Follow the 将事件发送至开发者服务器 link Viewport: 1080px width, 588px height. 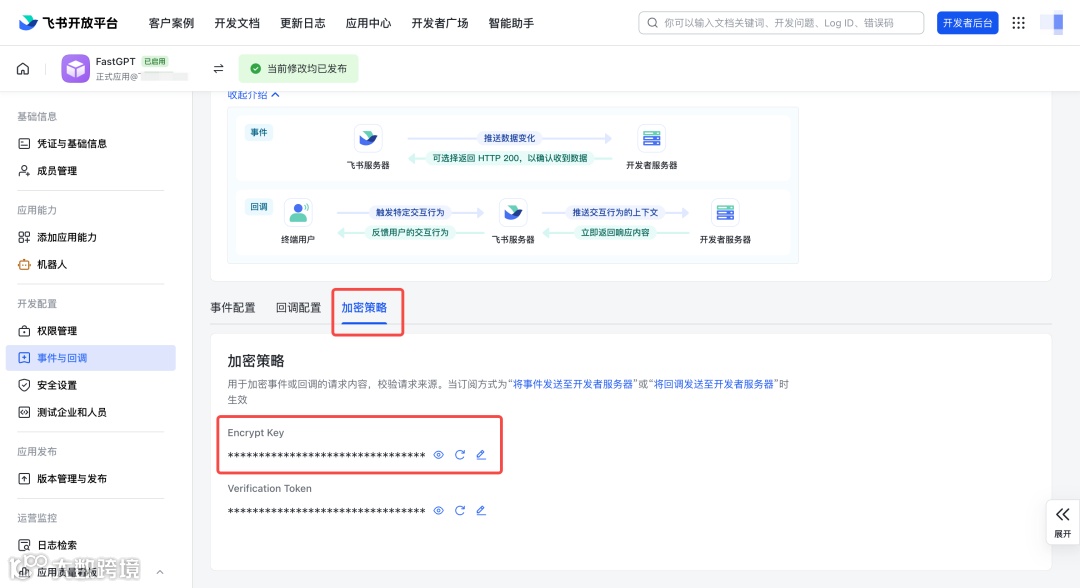pos(573,384)
